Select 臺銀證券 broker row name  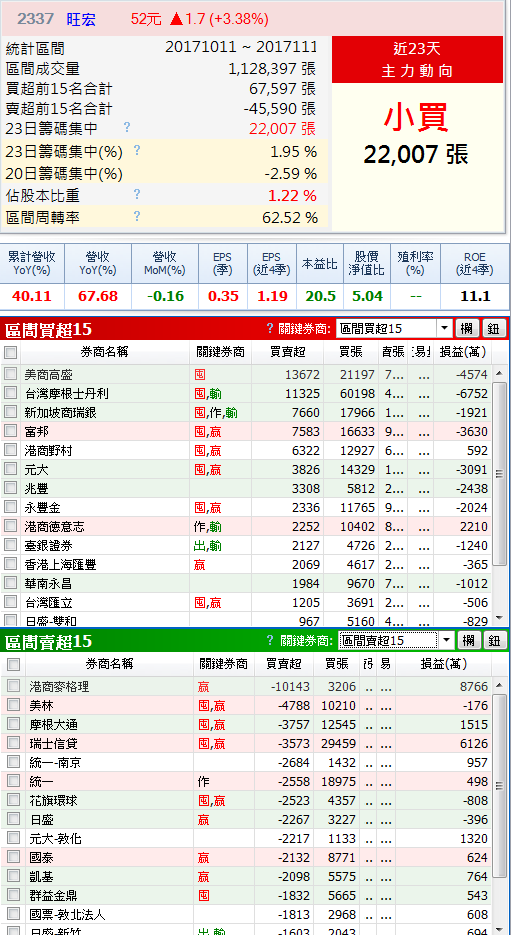(x=48, y=546)
